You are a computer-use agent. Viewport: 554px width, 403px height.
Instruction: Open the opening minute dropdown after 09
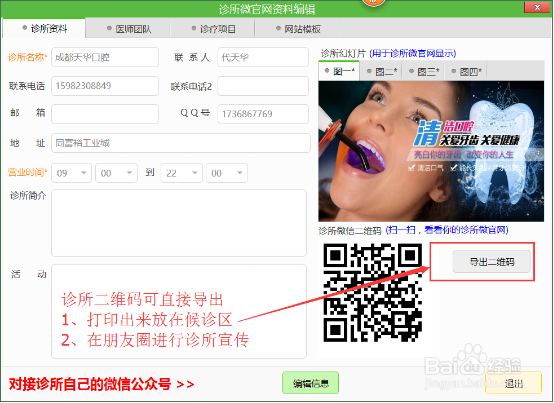point(116,173)
